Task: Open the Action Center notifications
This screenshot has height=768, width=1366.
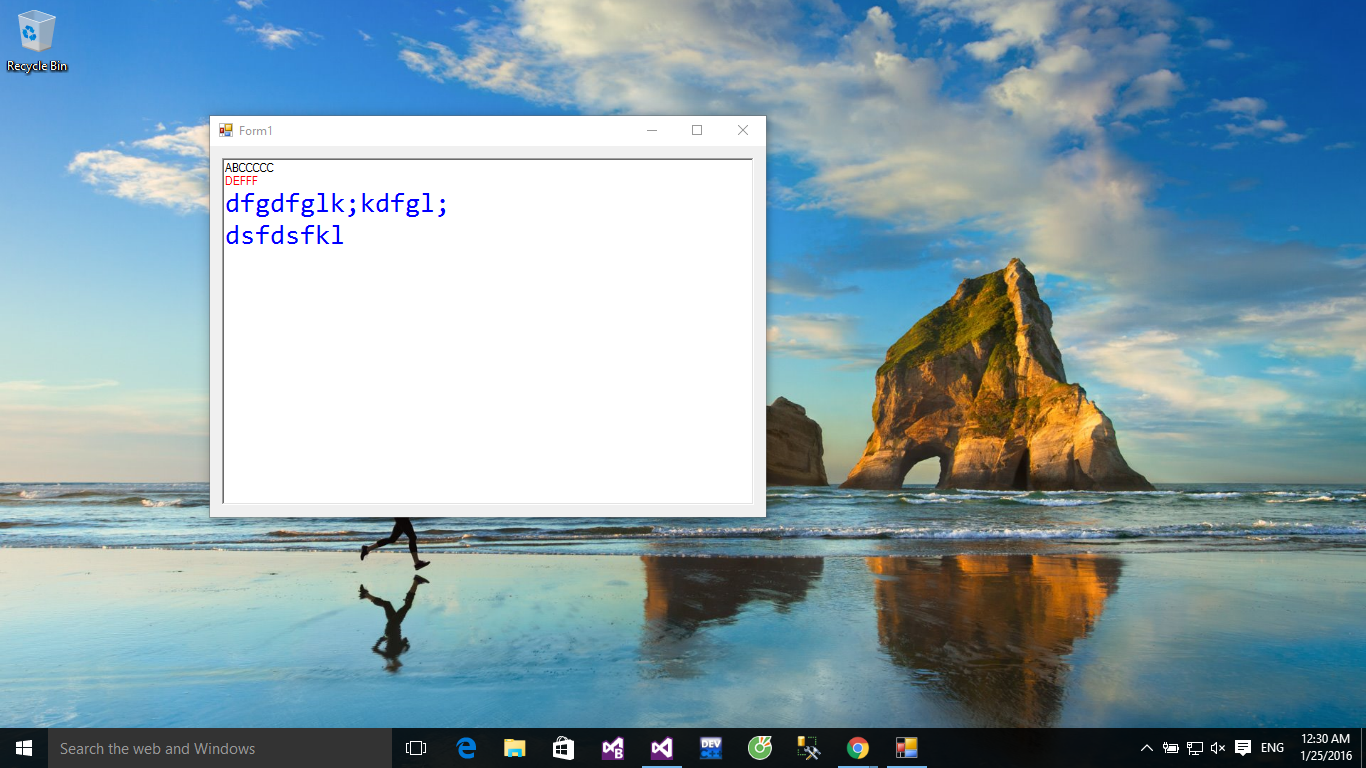Action: click(x=1243, y=748)
